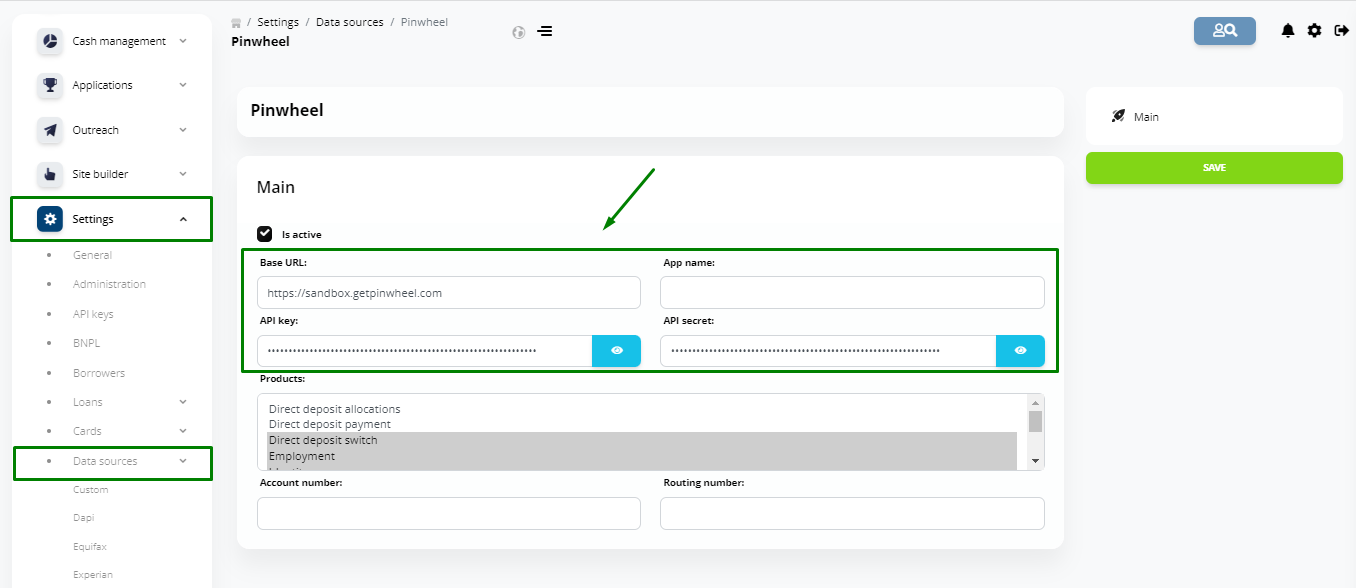
Task: Select Dapi under Data sources
Action: [83, 518]
